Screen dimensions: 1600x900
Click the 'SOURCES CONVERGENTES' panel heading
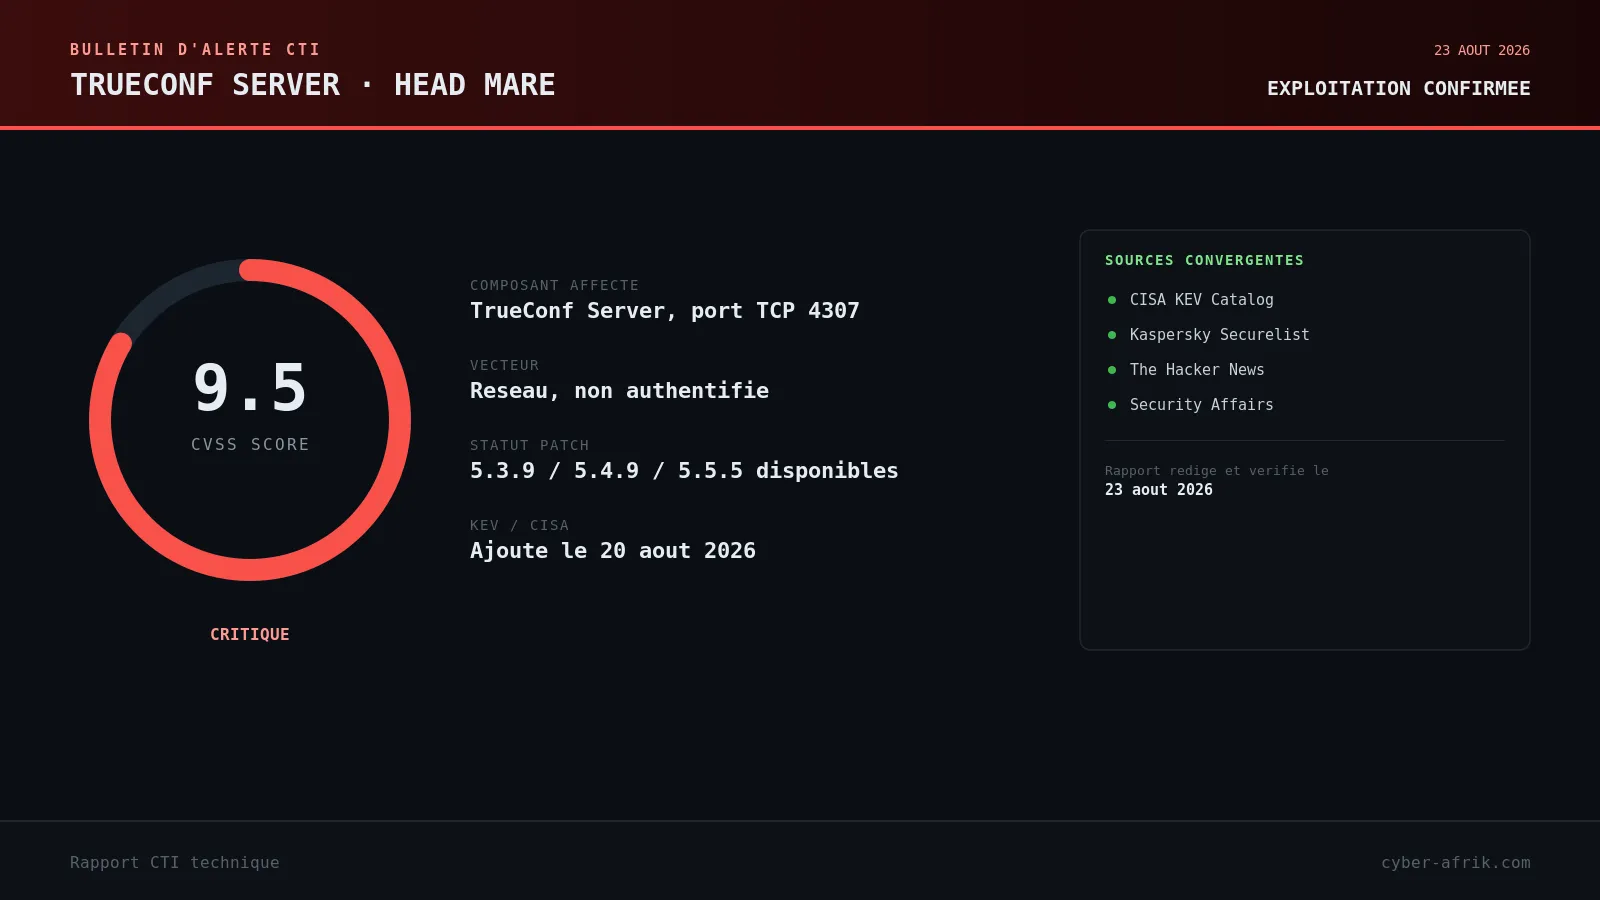pos(1204,260)
